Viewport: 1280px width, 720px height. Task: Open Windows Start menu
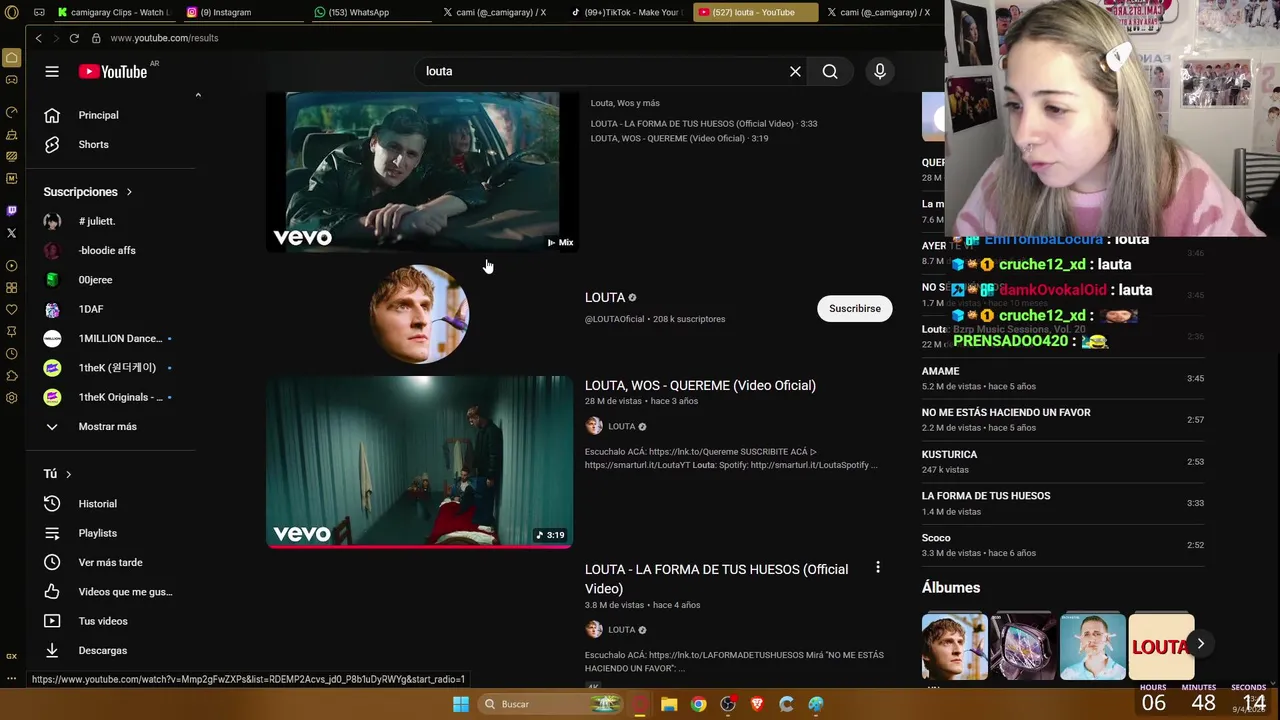point(460,704)
